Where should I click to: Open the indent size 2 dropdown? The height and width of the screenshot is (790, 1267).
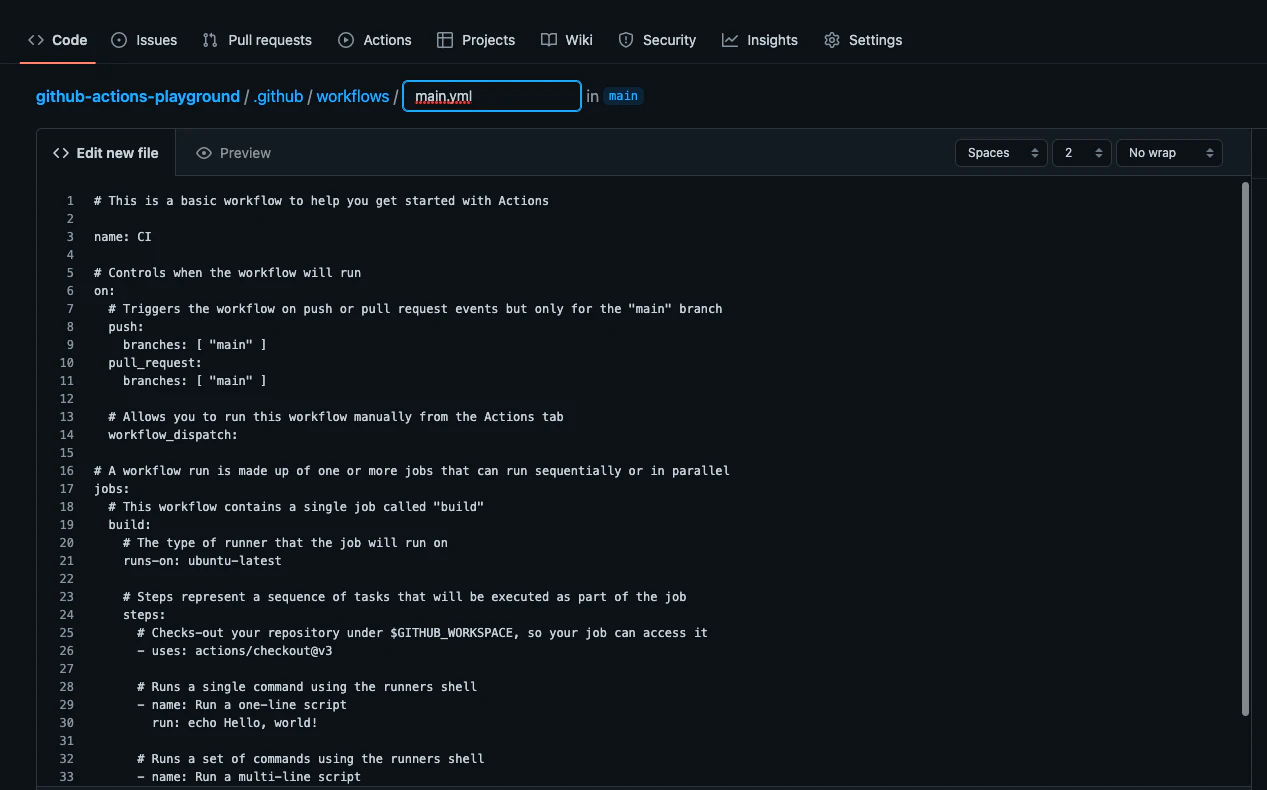(x=1082, y=153)
